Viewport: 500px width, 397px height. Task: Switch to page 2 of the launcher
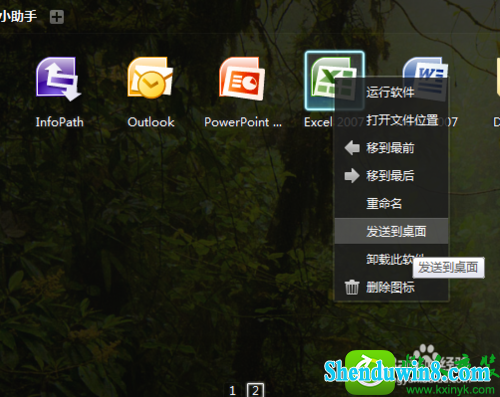255,390
